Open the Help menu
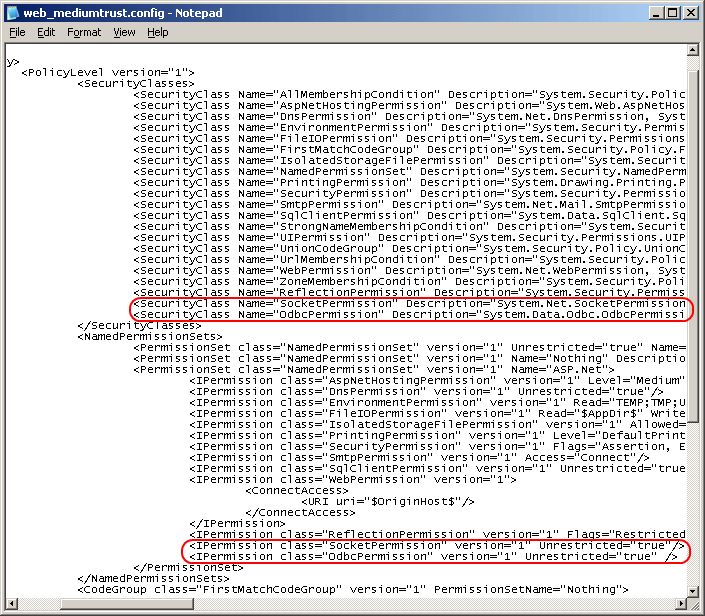This screenshot has width=705, height=616. 158,32
